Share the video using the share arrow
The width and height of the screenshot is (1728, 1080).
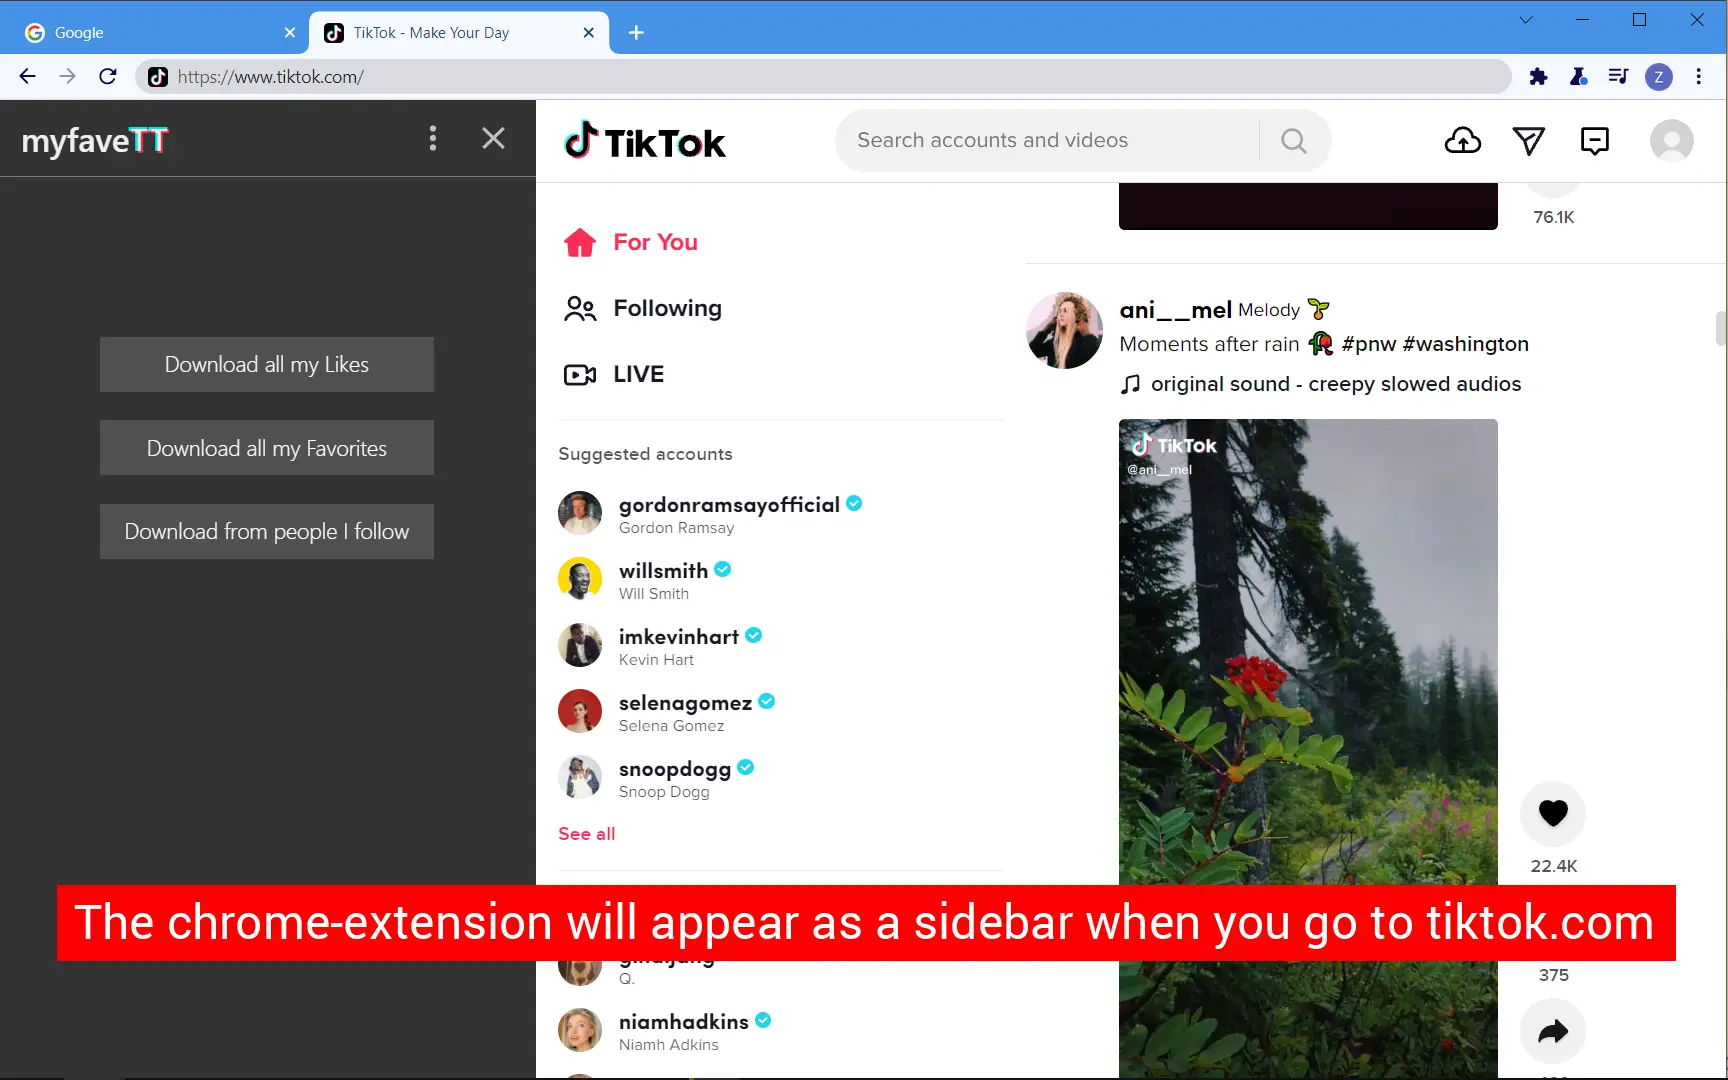1552,1031
